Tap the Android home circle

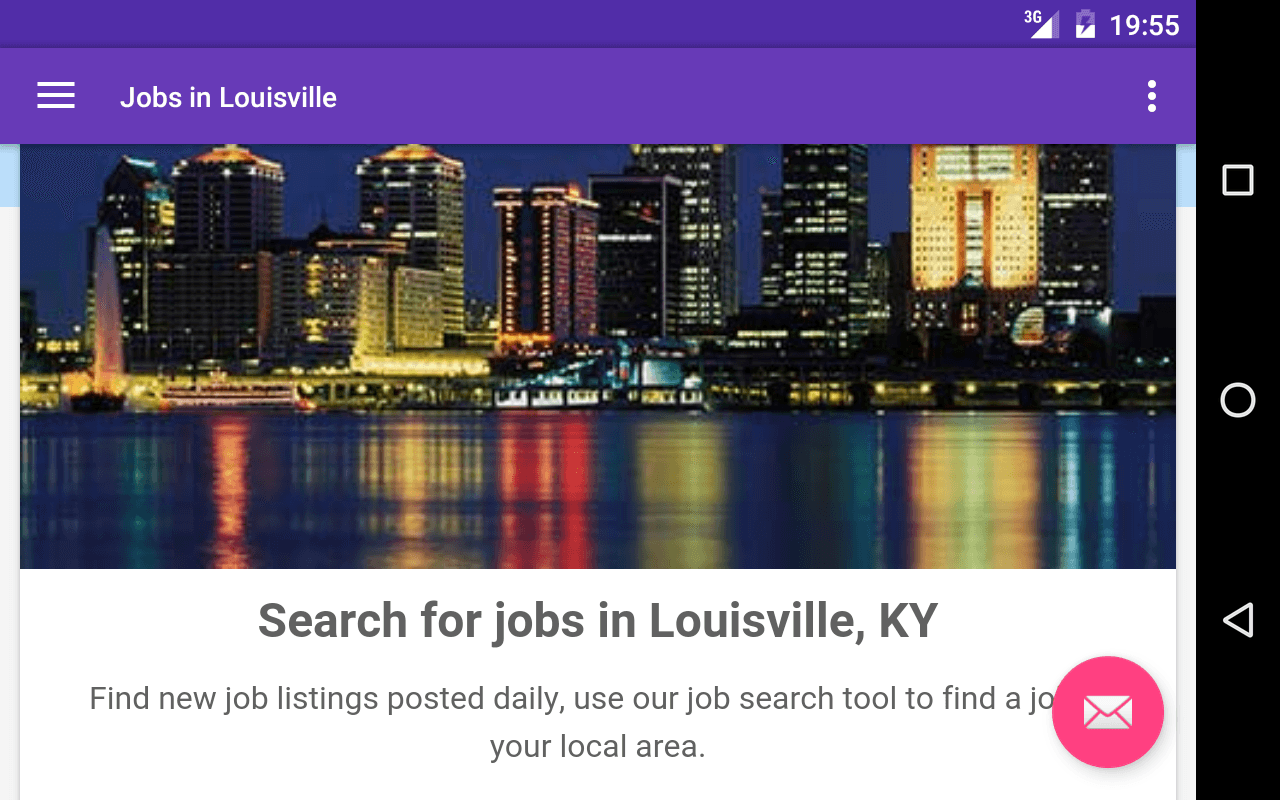click(1238, 400)
